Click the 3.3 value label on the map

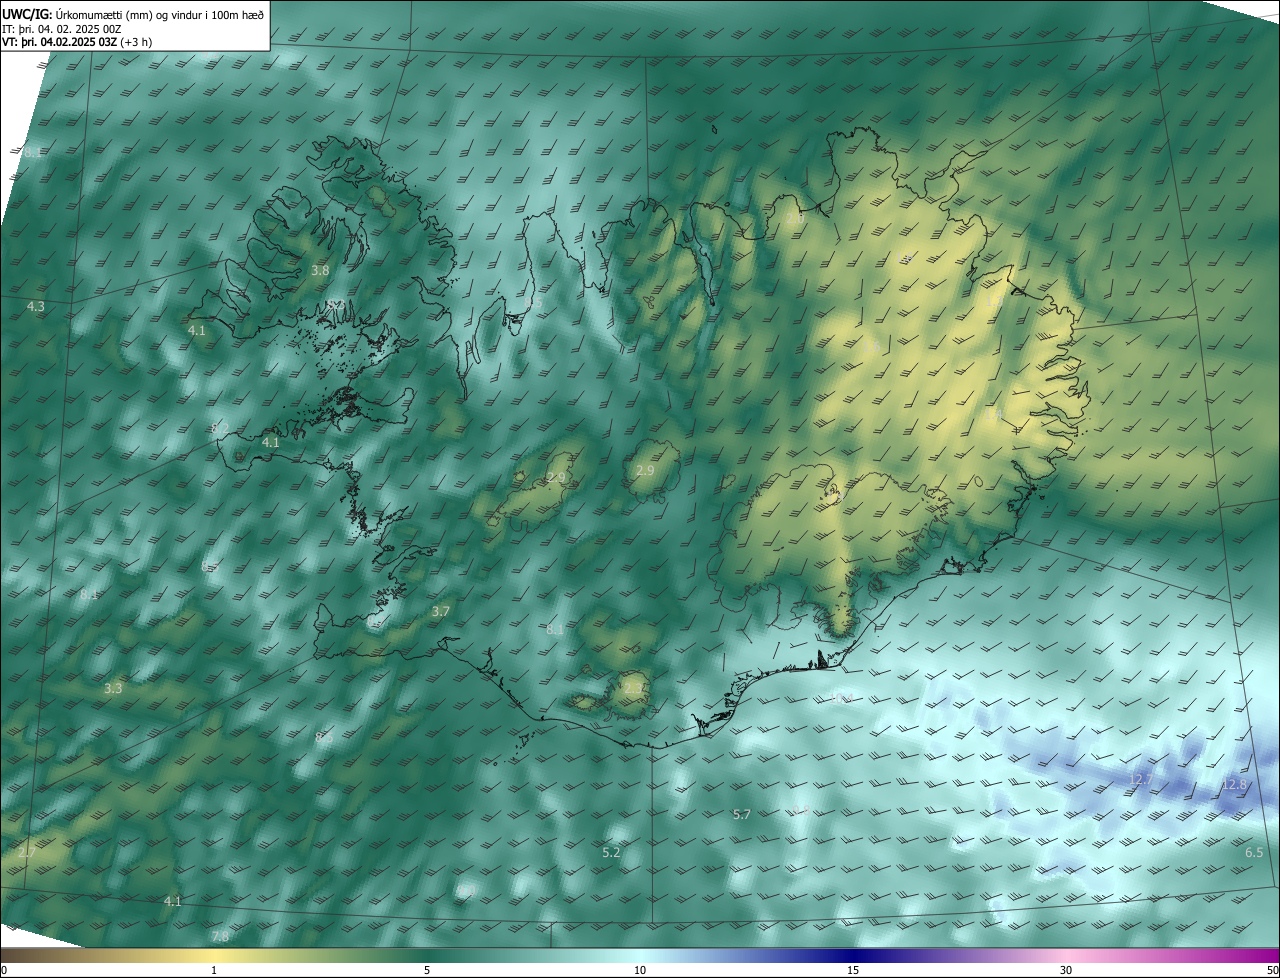(x=113, y=688)
